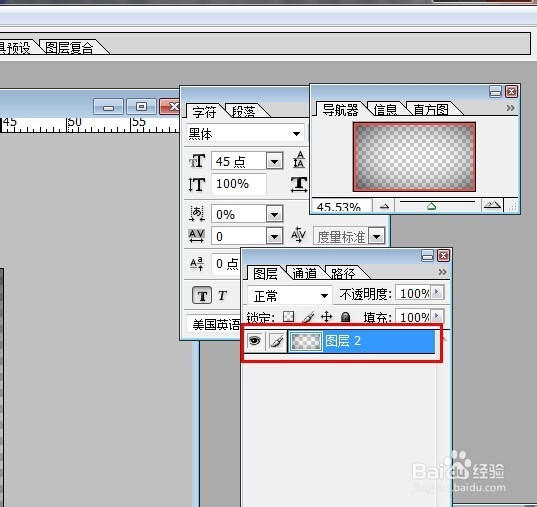537x507 pixels.
Task: Click the baseline shift icon
Action: [197, 264]
